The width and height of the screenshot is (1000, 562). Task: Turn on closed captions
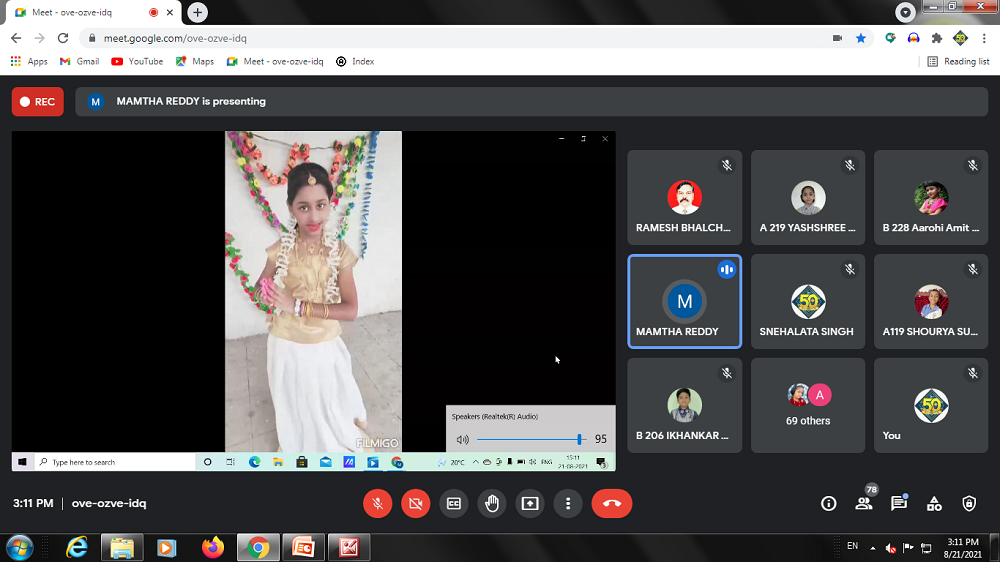453,504
